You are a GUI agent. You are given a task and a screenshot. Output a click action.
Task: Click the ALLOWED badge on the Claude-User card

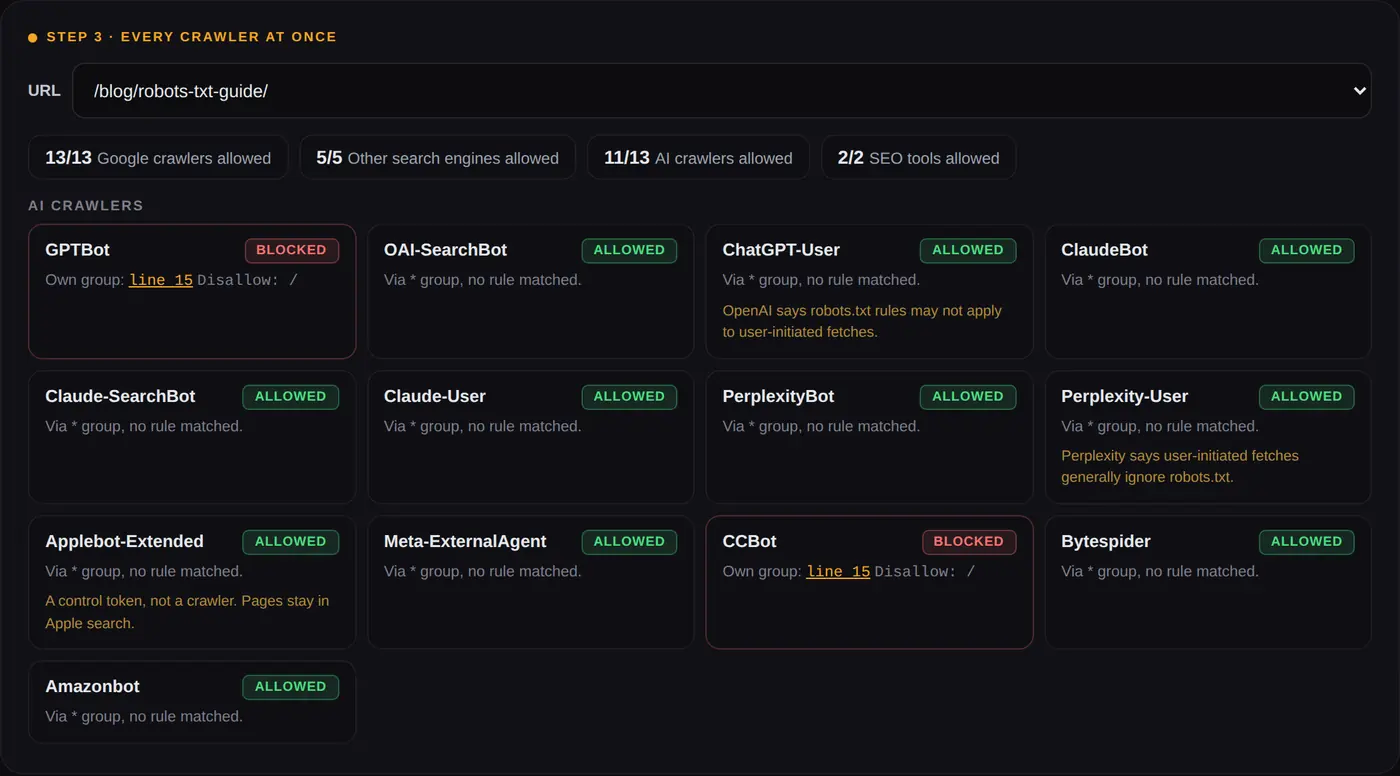[629, 396]
